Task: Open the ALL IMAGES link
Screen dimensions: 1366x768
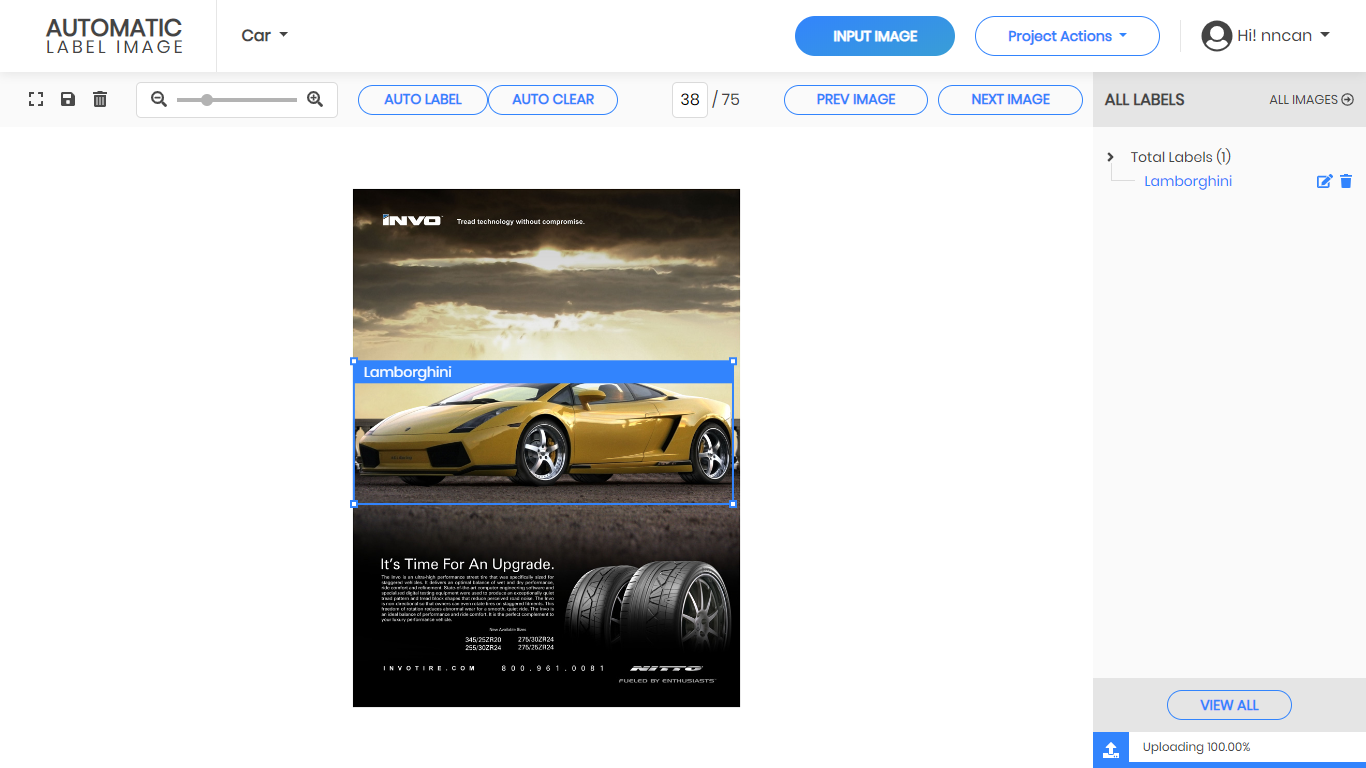Action: (x=1311, y=100)
